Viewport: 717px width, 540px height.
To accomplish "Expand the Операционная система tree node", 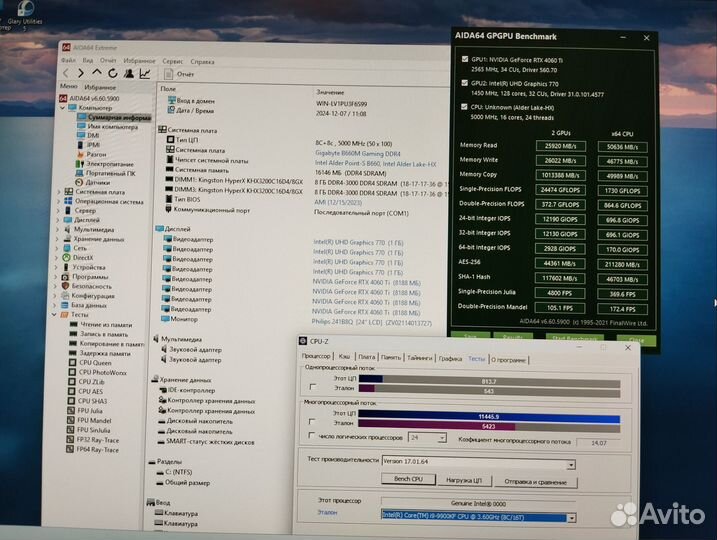I will pos(59,201).
